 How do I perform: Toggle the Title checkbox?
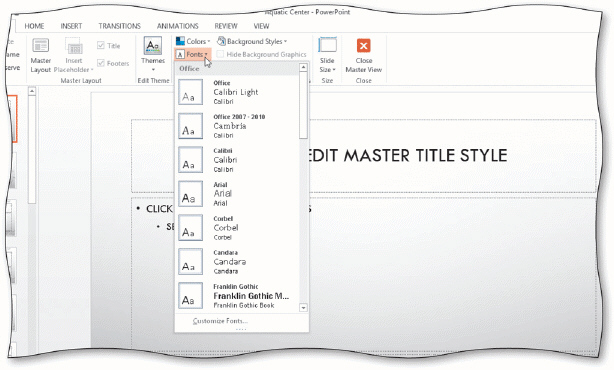[101, 45]
